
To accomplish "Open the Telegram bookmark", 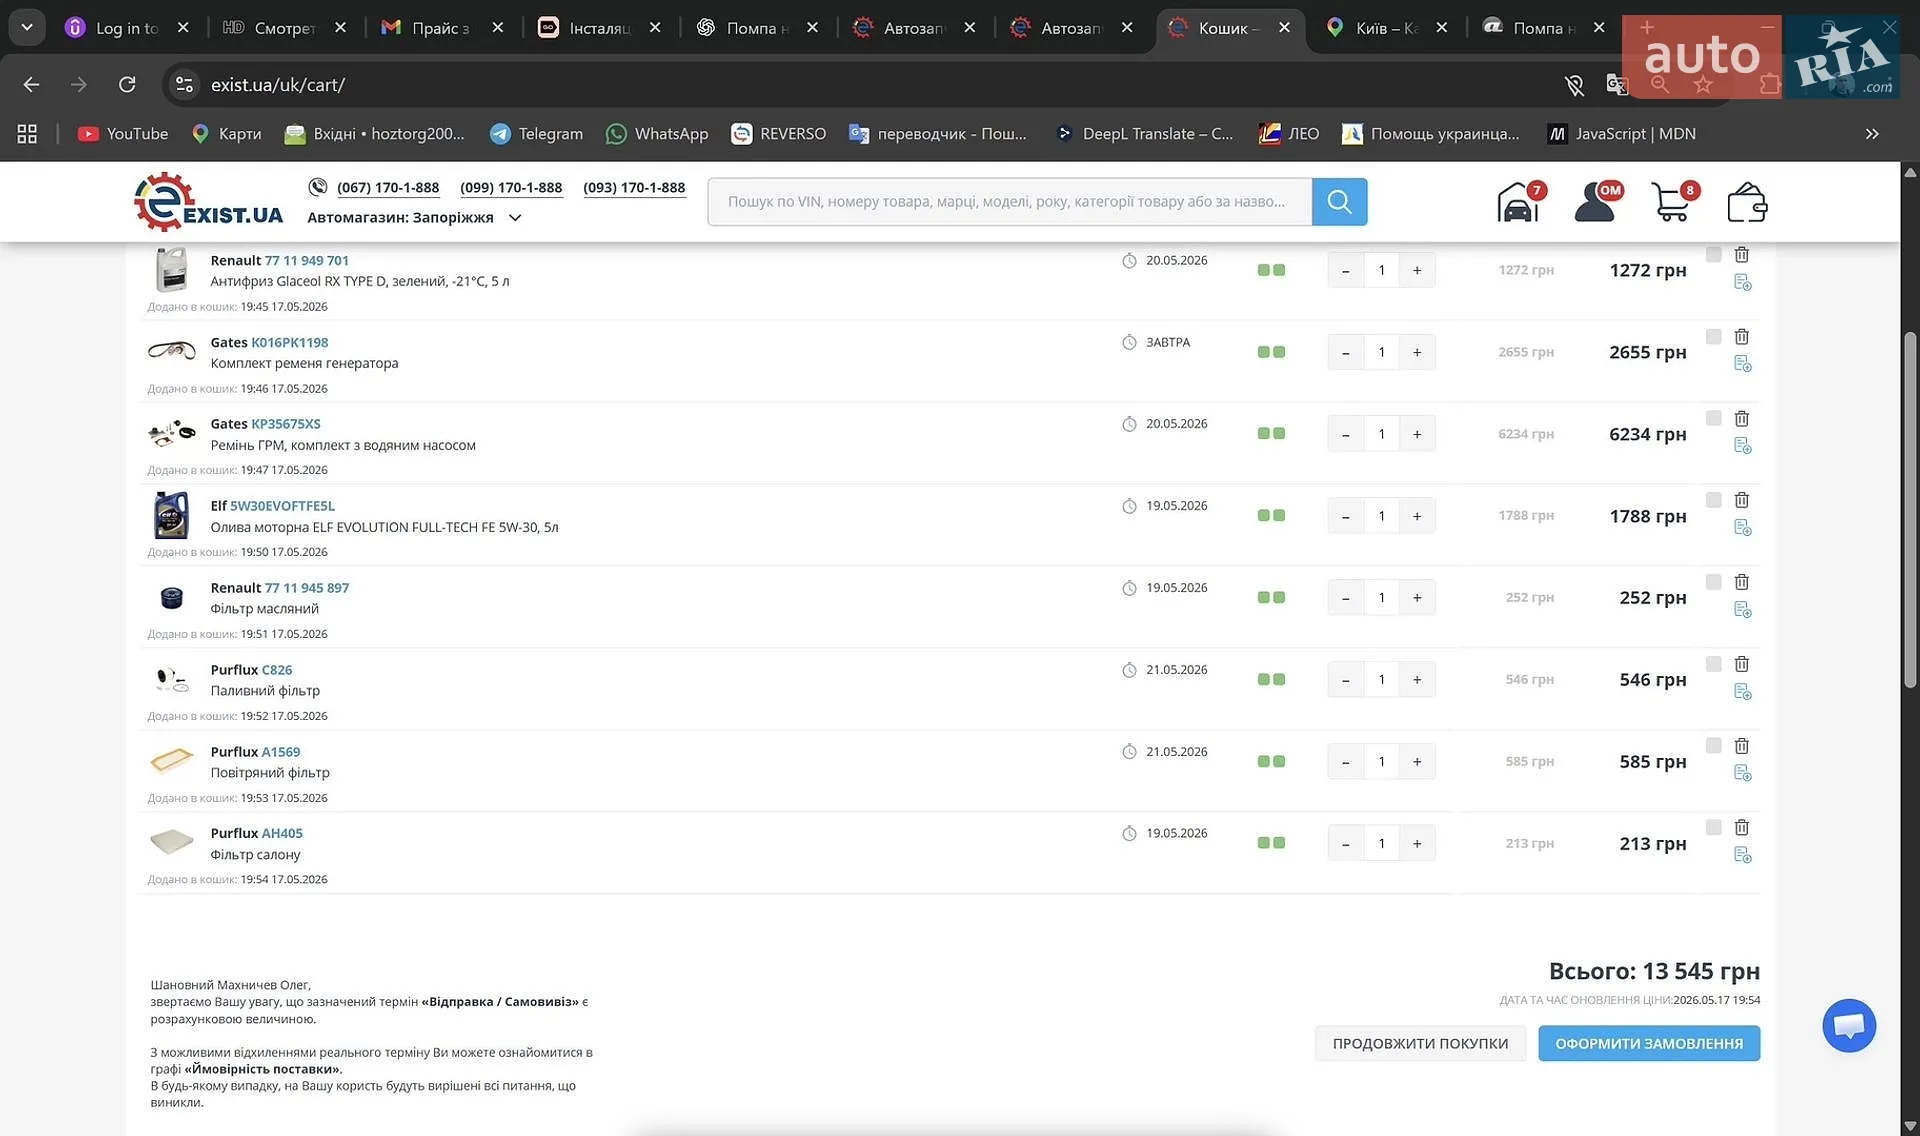I will (536, 134).
